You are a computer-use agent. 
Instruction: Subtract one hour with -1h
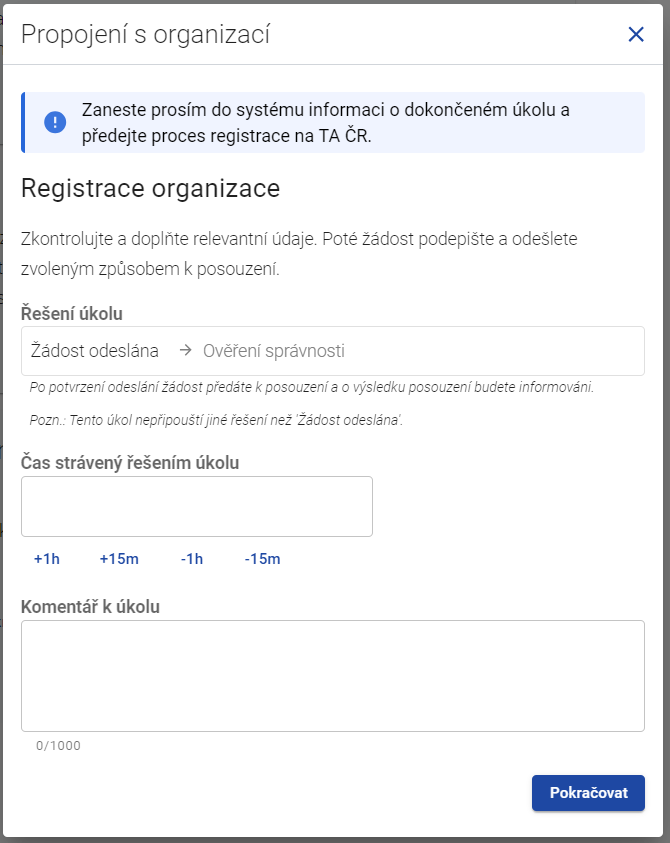click(x=192, y=559)
